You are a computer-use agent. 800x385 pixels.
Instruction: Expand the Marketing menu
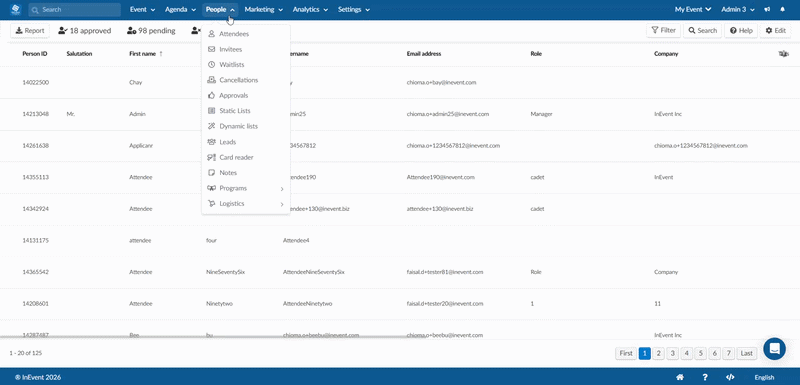(263, 9)
